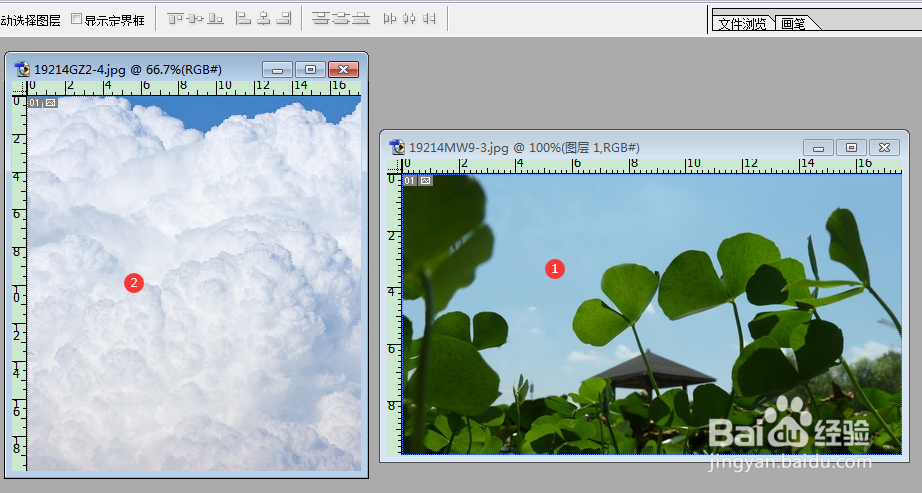Minimize the 19214GZ2-4.jpg window
922x493 pixels.
pos(278,69)
